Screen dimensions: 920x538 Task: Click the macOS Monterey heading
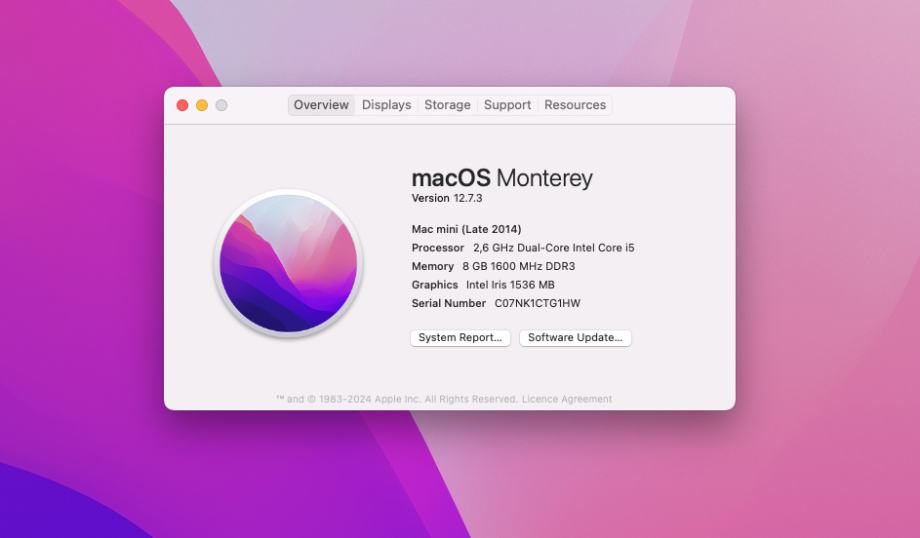coord(502,178)
